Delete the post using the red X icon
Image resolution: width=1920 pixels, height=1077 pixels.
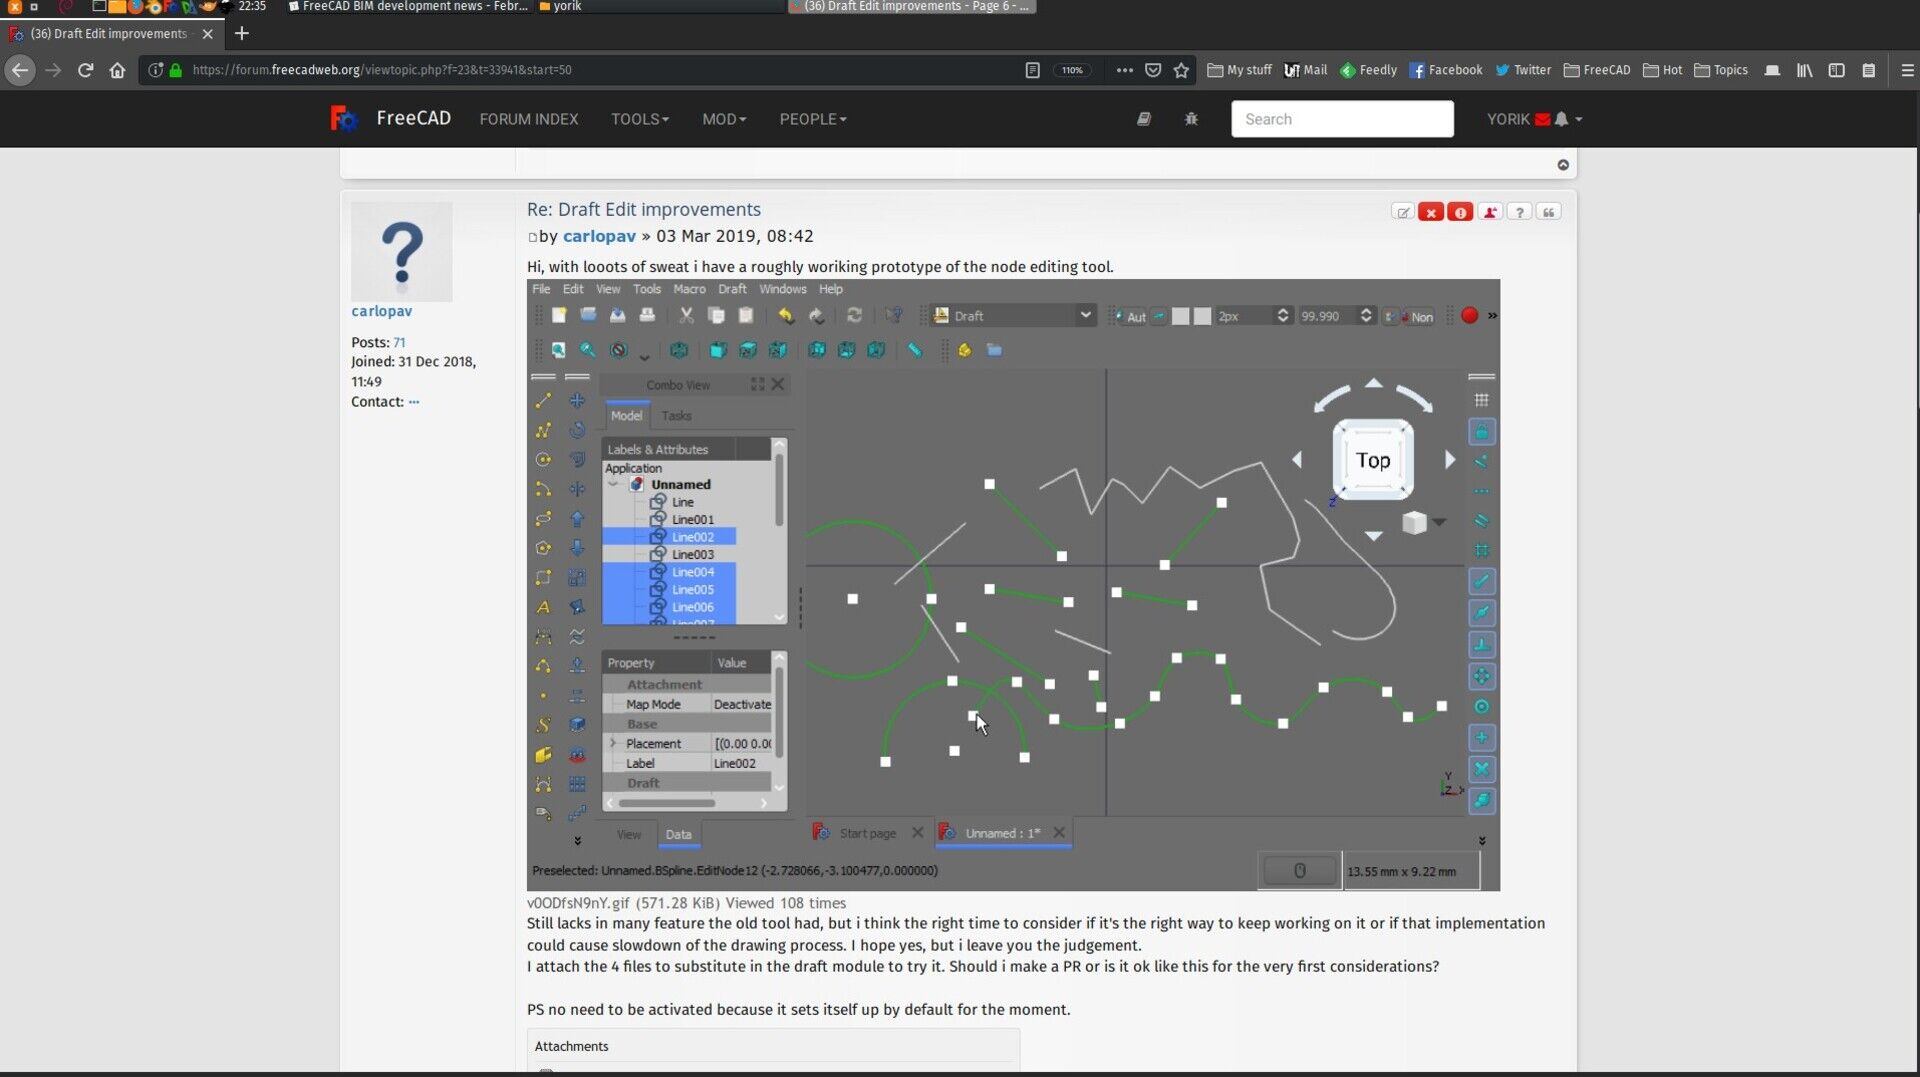pos(1431,212)
